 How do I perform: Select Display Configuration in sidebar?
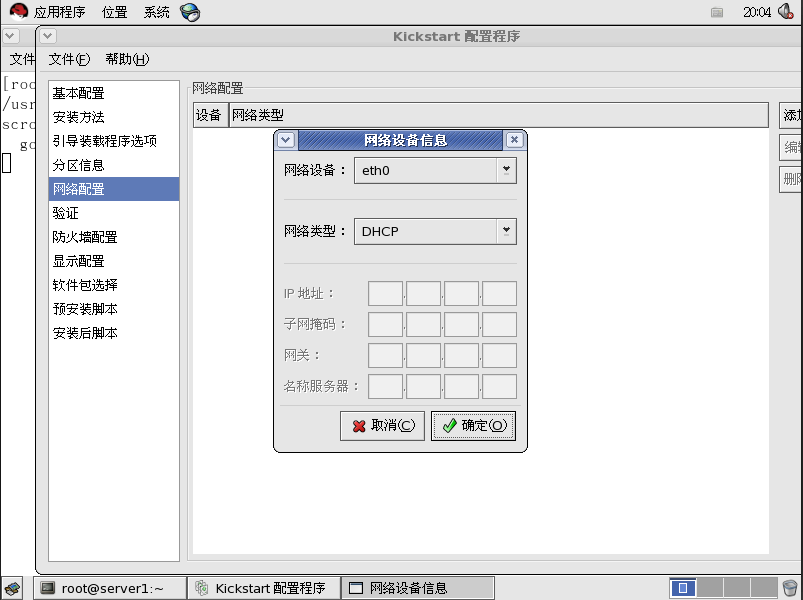[x=114, y=261]
